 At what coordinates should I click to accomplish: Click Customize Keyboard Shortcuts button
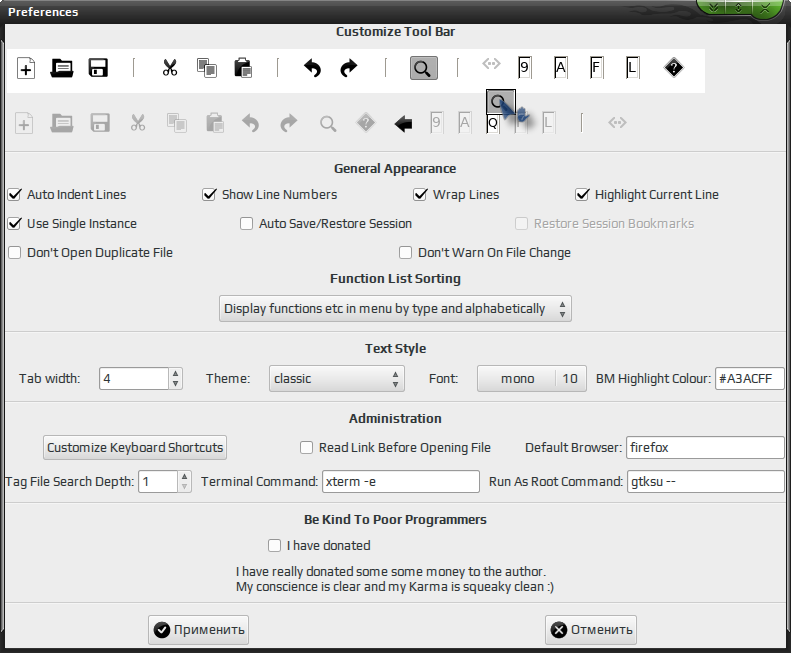tap(135, 448)
